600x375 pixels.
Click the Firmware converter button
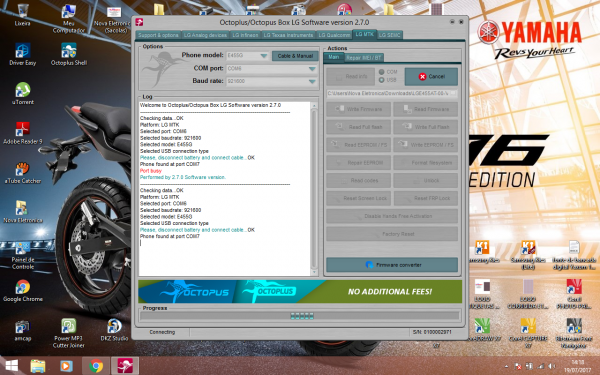click(392, 265)
